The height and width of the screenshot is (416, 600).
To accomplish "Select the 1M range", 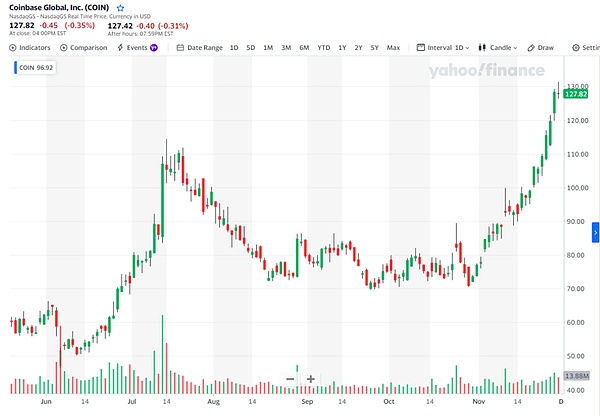I will point(268,47).
